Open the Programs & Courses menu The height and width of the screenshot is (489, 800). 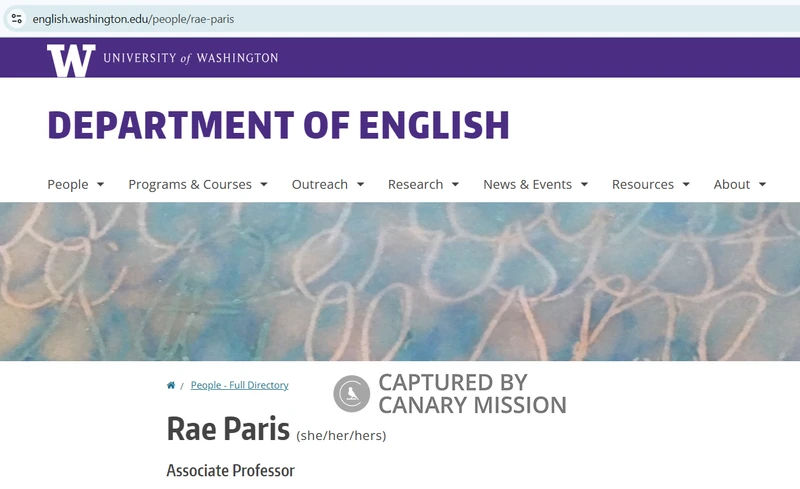click(190, 184)
